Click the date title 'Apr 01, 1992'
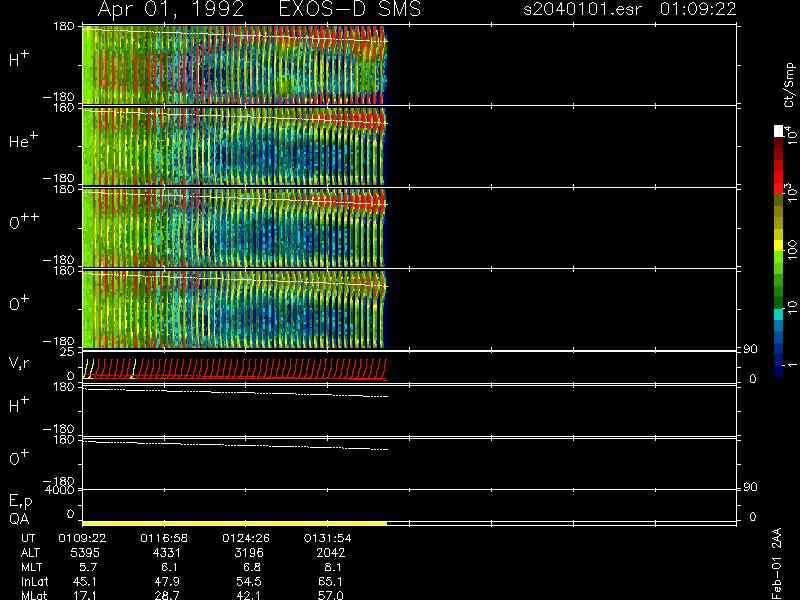This screenshot has height=600, width=800. [x=170, y=10]
